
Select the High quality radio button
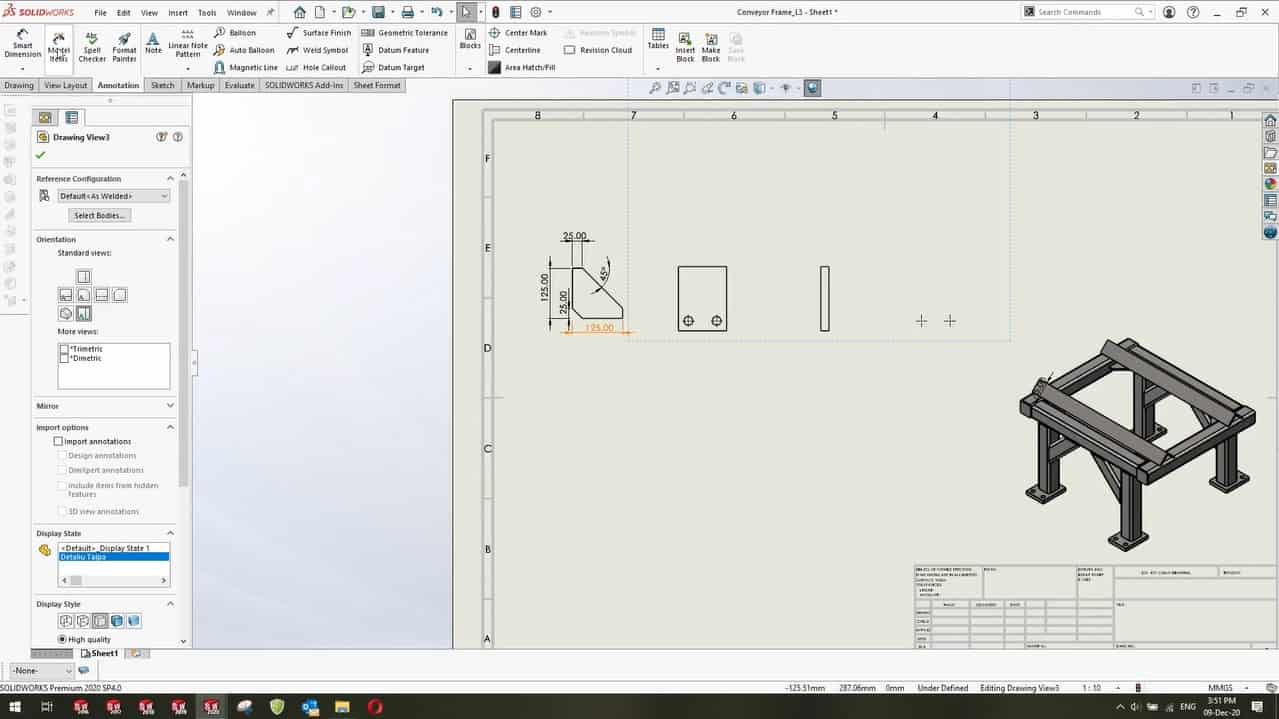(x=63, y=639)
